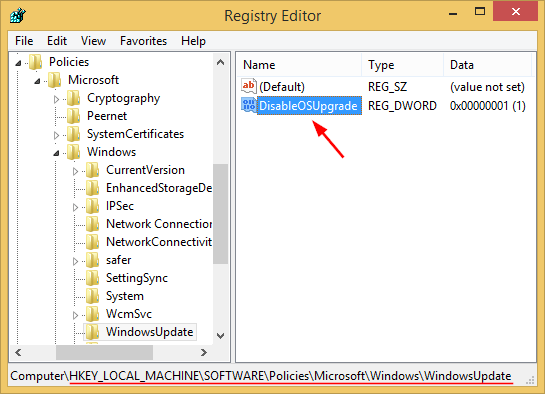Select the (Default) string value icon
Screen dimensions: 545x394
(x=249, y=86)
